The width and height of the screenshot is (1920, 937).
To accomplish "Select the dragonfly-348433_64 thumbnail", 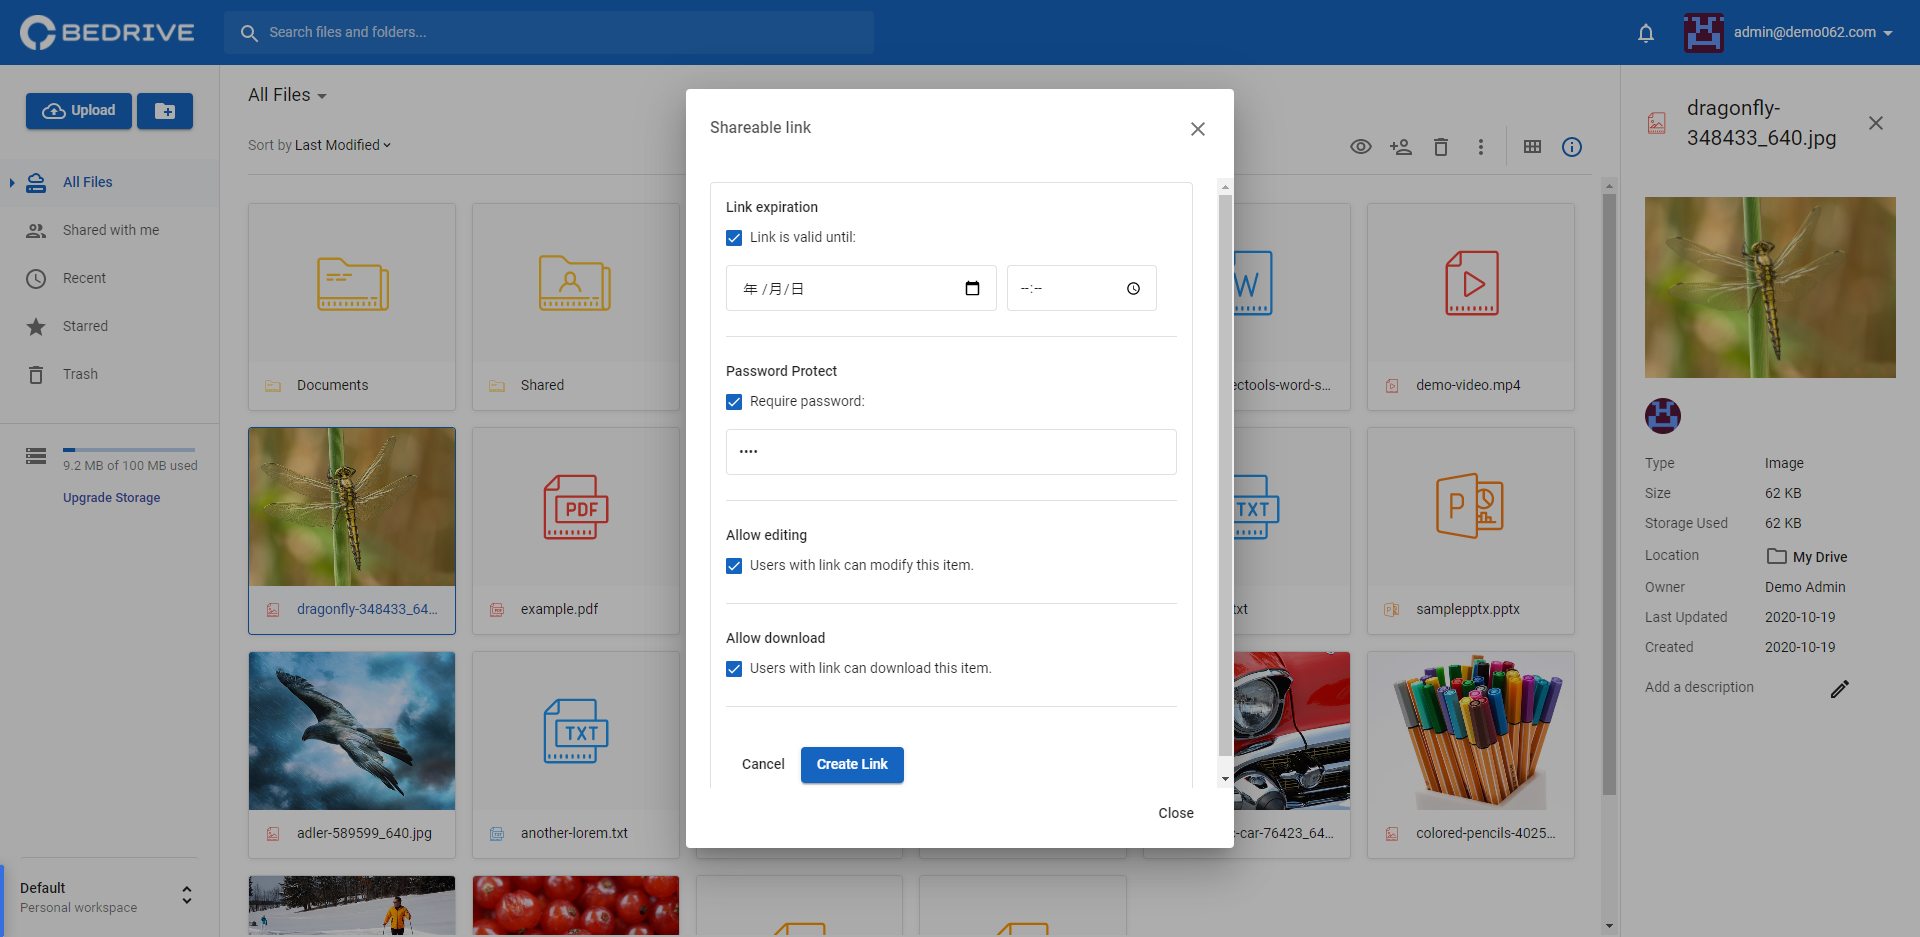I will 352,507.
